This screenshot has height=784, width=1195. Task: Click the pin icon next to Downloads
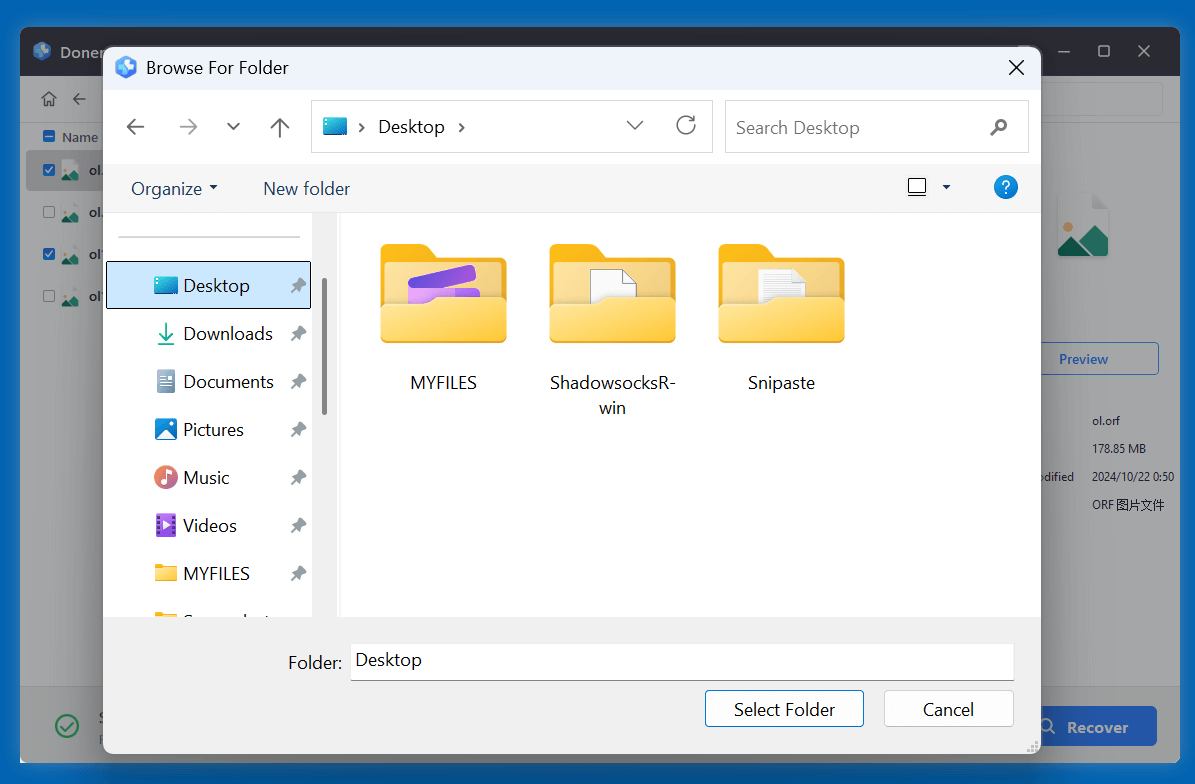pyautogui.click(x=297, y=333)
